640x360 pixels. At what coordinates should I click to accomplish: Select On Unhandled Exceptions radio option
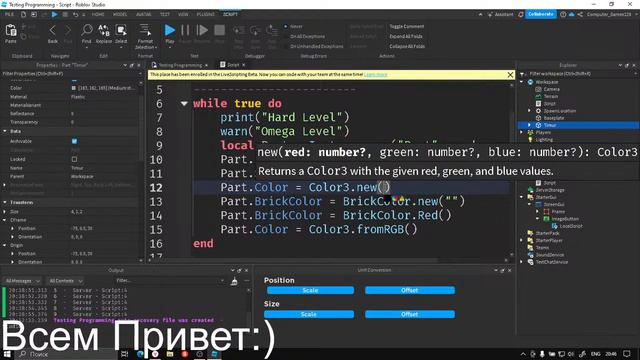(x=286, y=47)
